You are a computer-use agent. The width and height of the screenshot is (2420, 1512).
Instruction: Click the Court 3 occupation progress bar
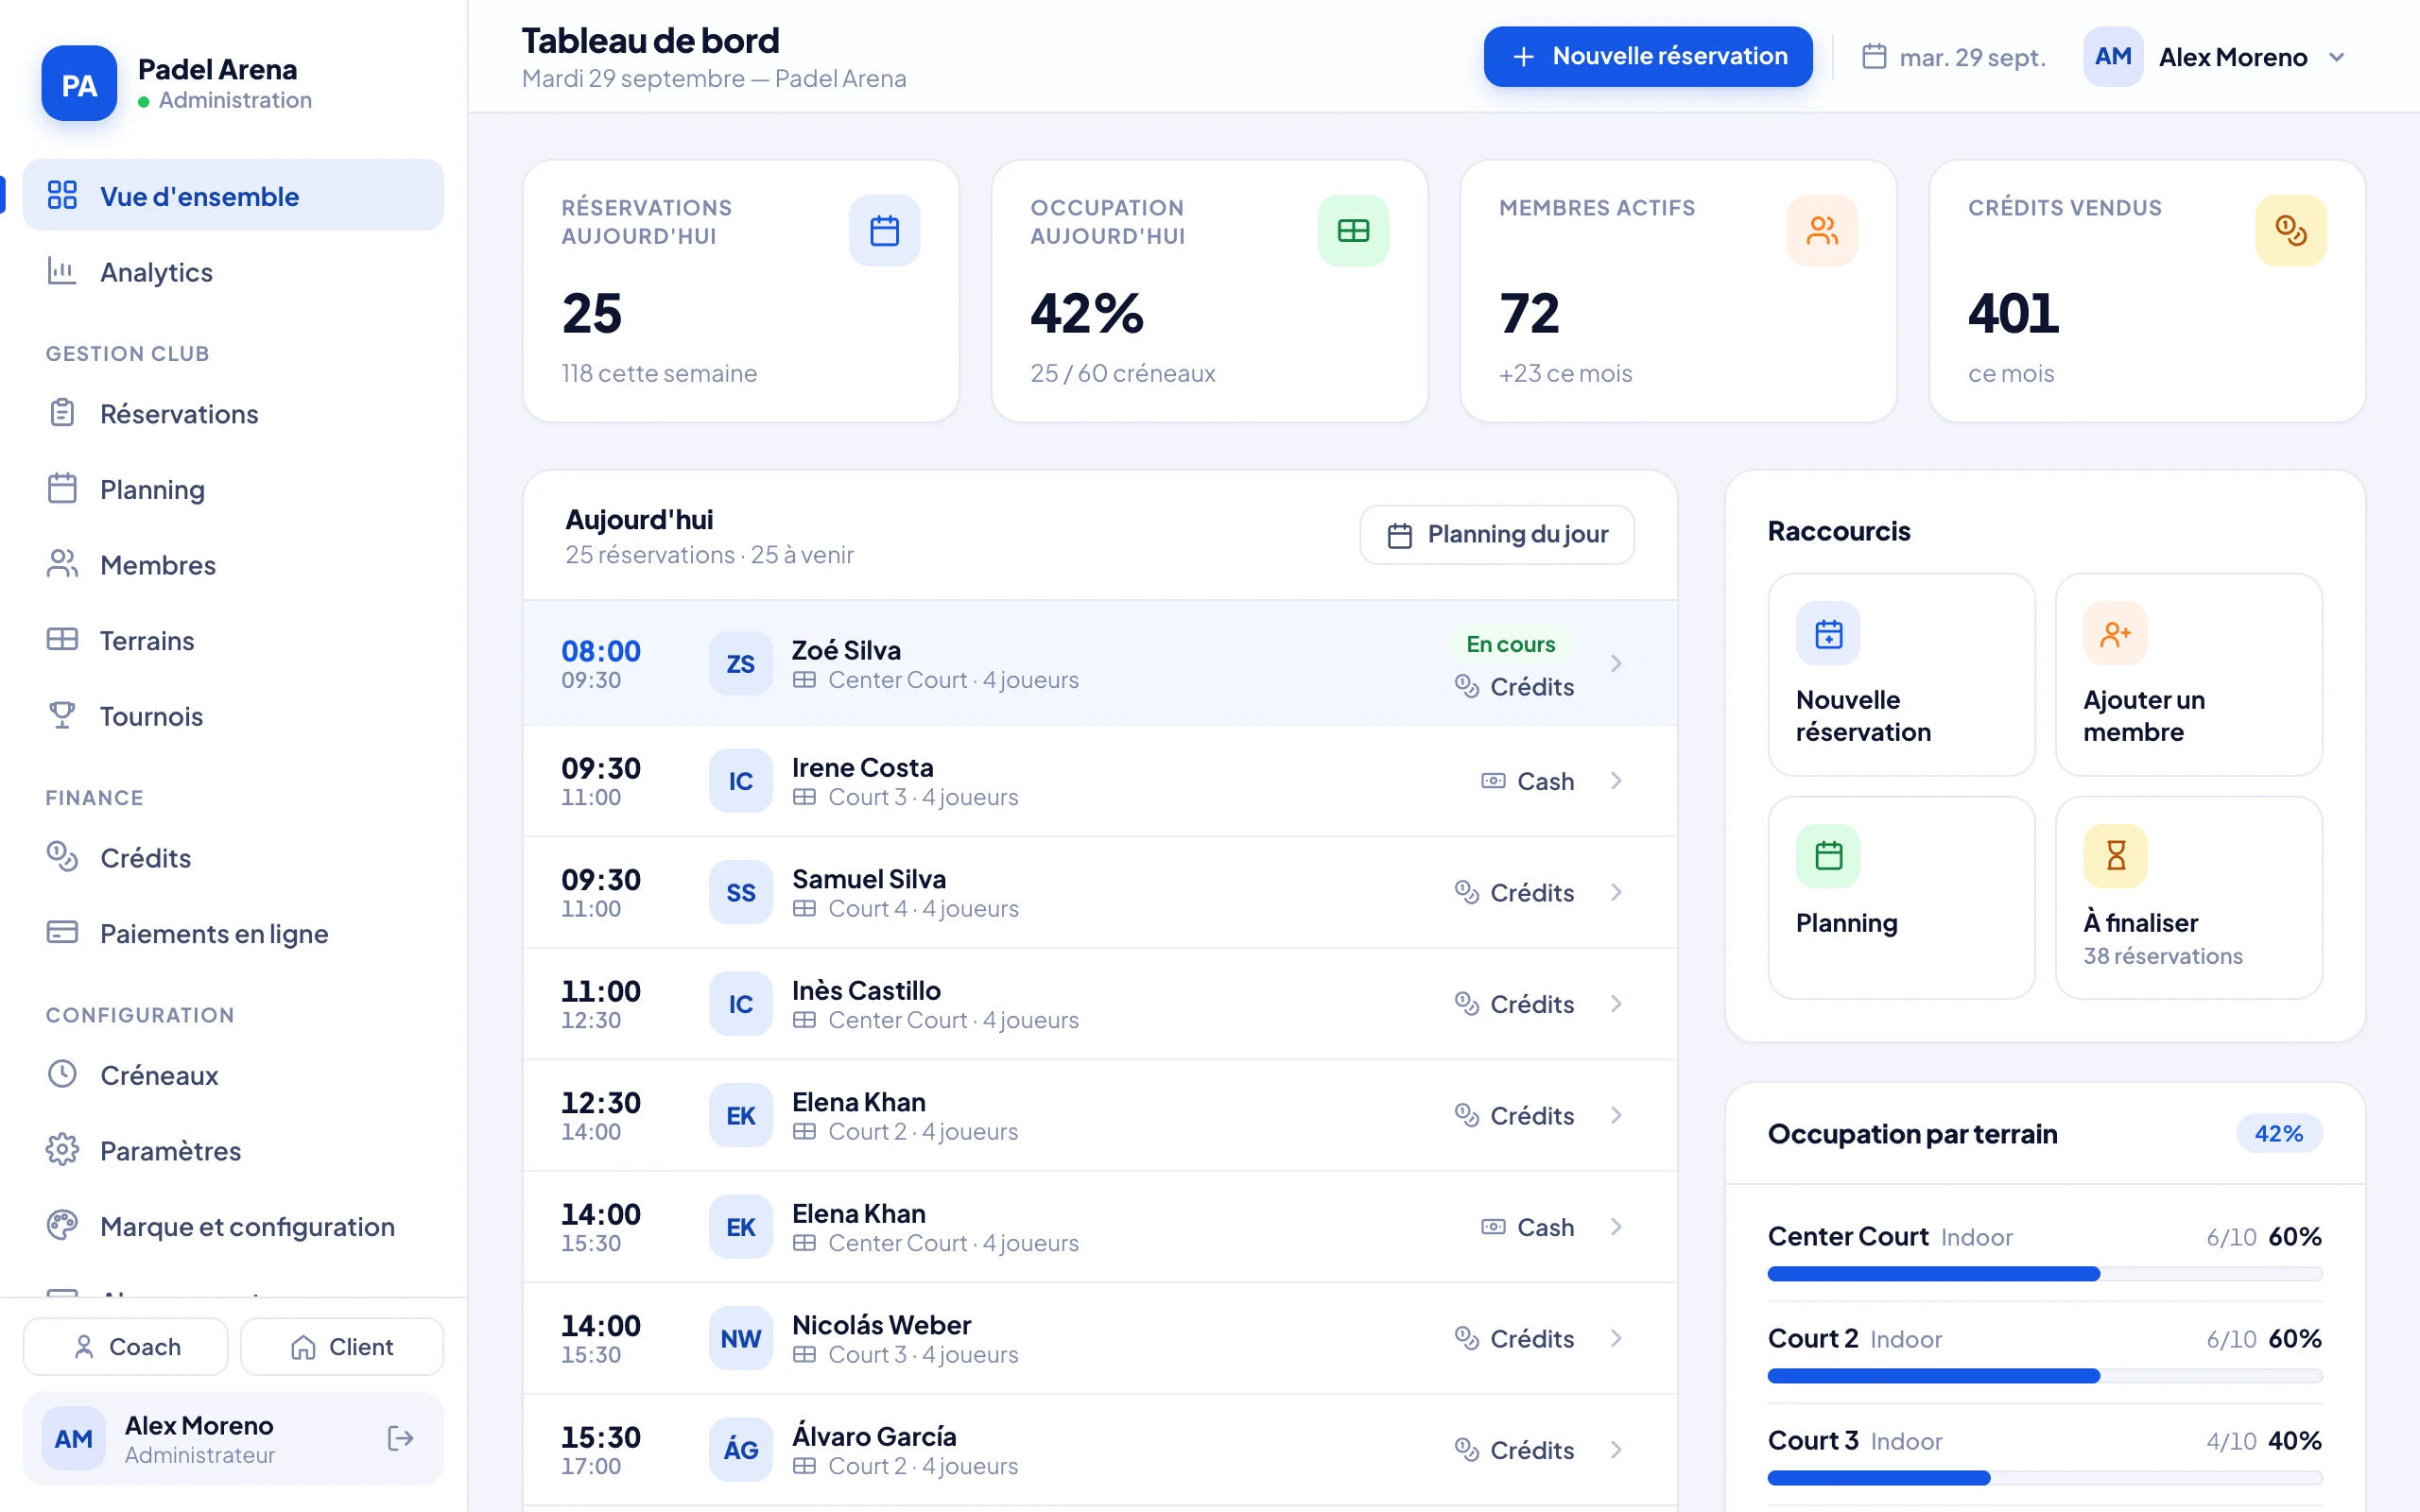pos(2044,1478)
